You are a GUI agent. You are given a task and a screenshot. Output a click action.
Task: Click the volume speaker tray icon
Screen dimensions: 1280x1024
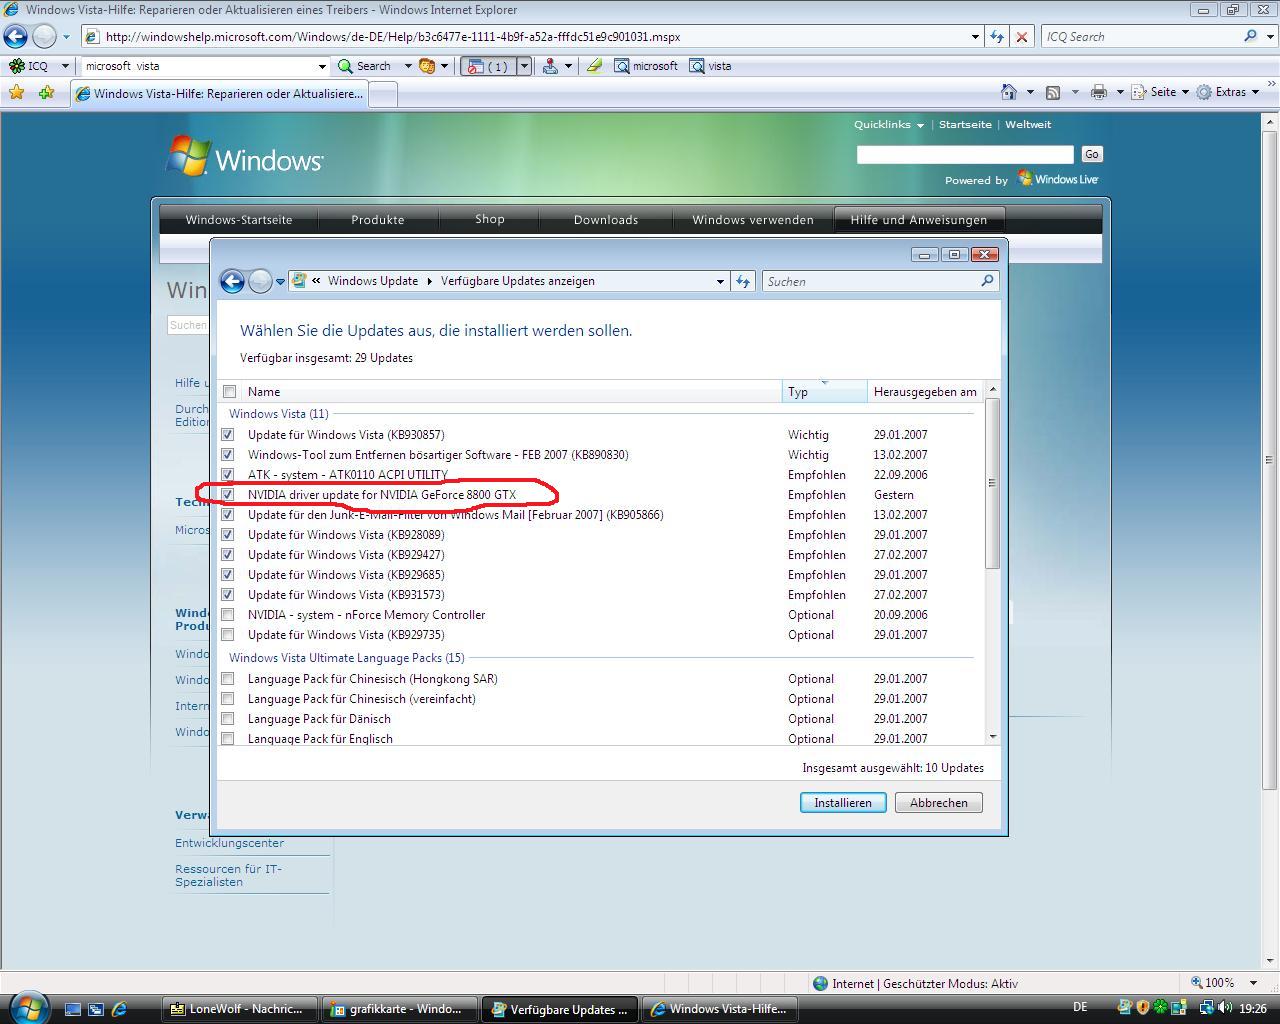(x=1225, y=1008)
